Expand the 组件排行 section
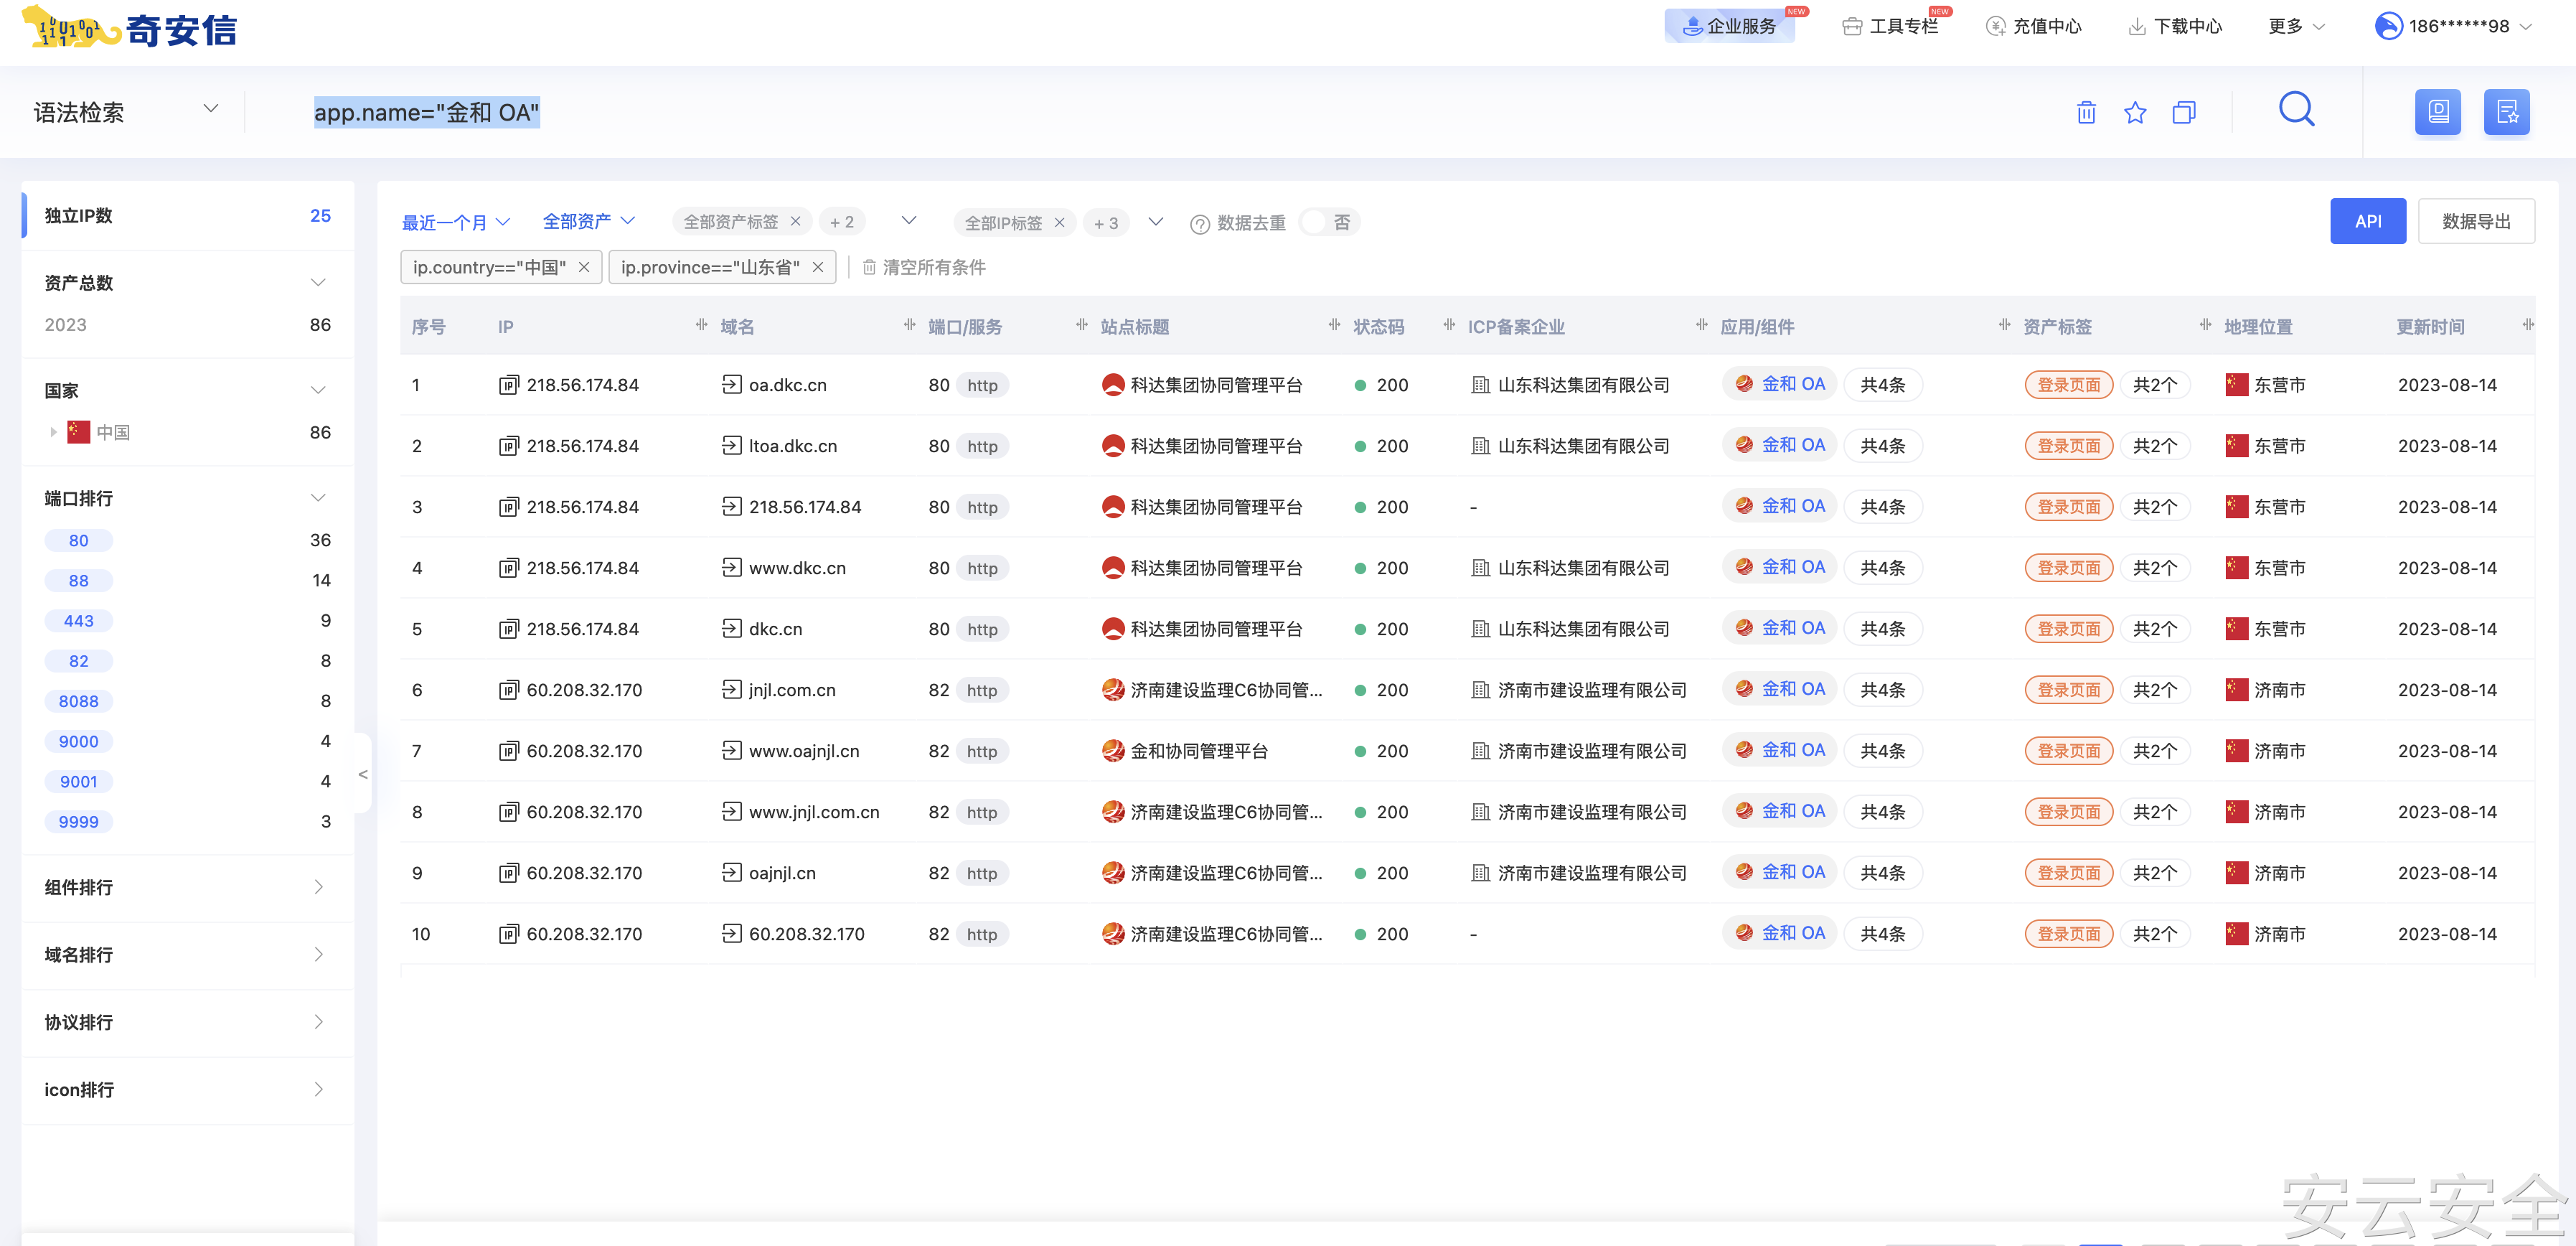2576x1246 pixels. (x=318, y=887)
